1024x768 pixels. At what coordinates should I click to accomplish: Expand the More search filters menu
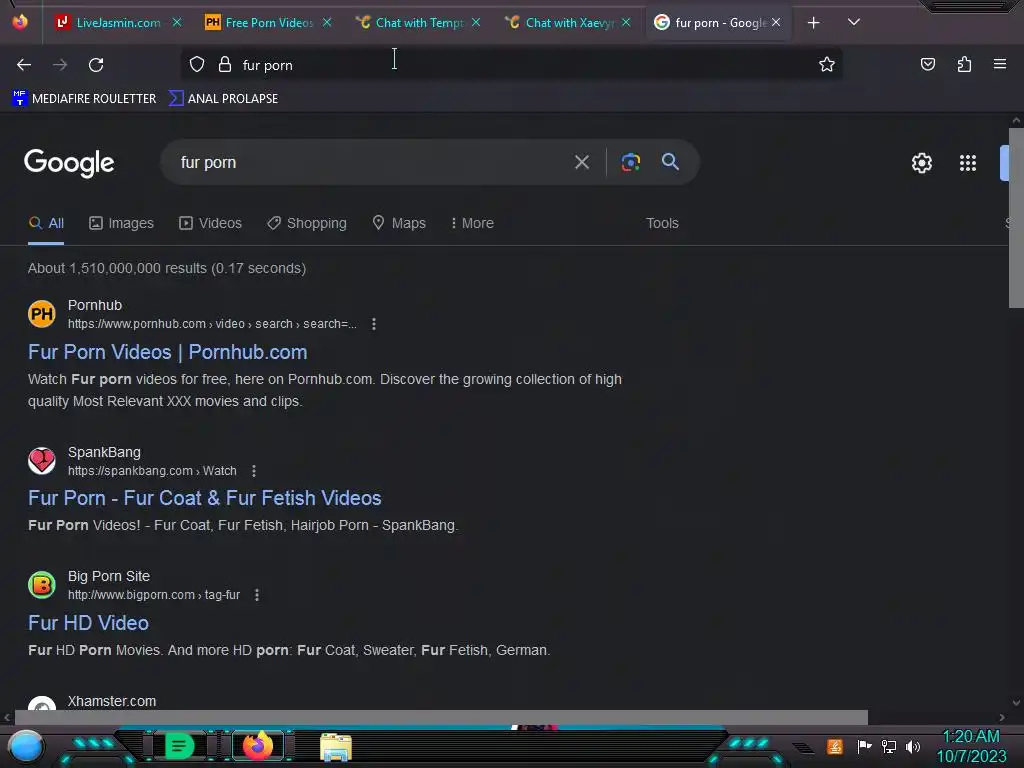coord(472,223)
